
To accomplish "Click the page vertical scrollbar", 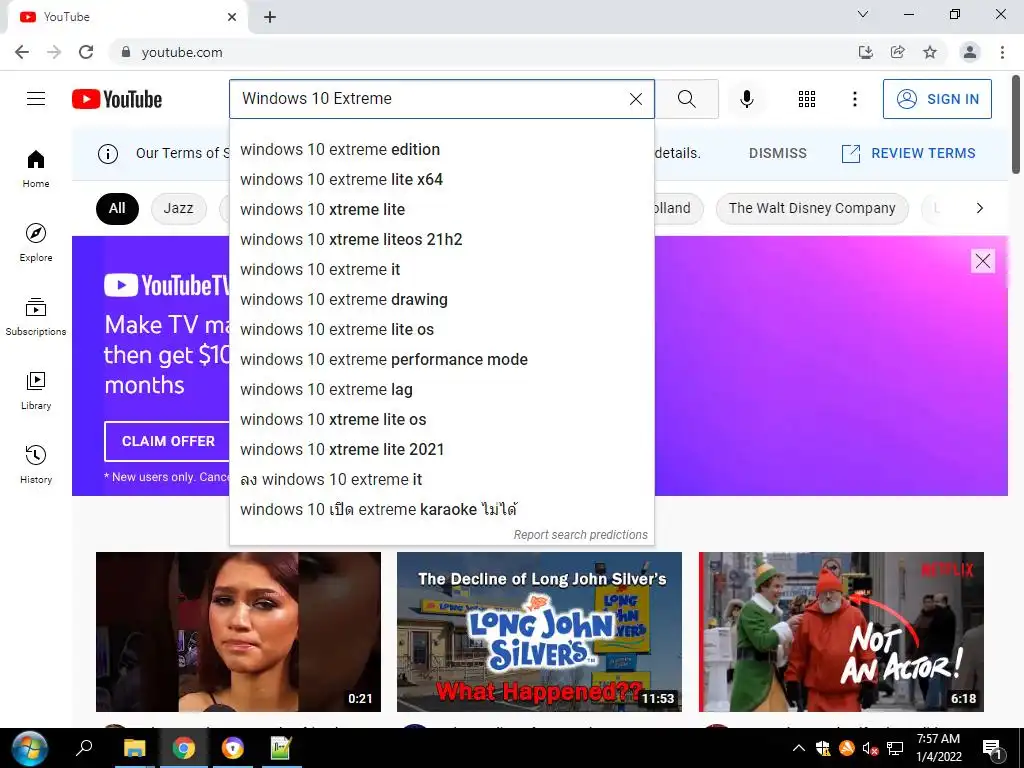I will pyautogui.click(x=1016, y=124).
